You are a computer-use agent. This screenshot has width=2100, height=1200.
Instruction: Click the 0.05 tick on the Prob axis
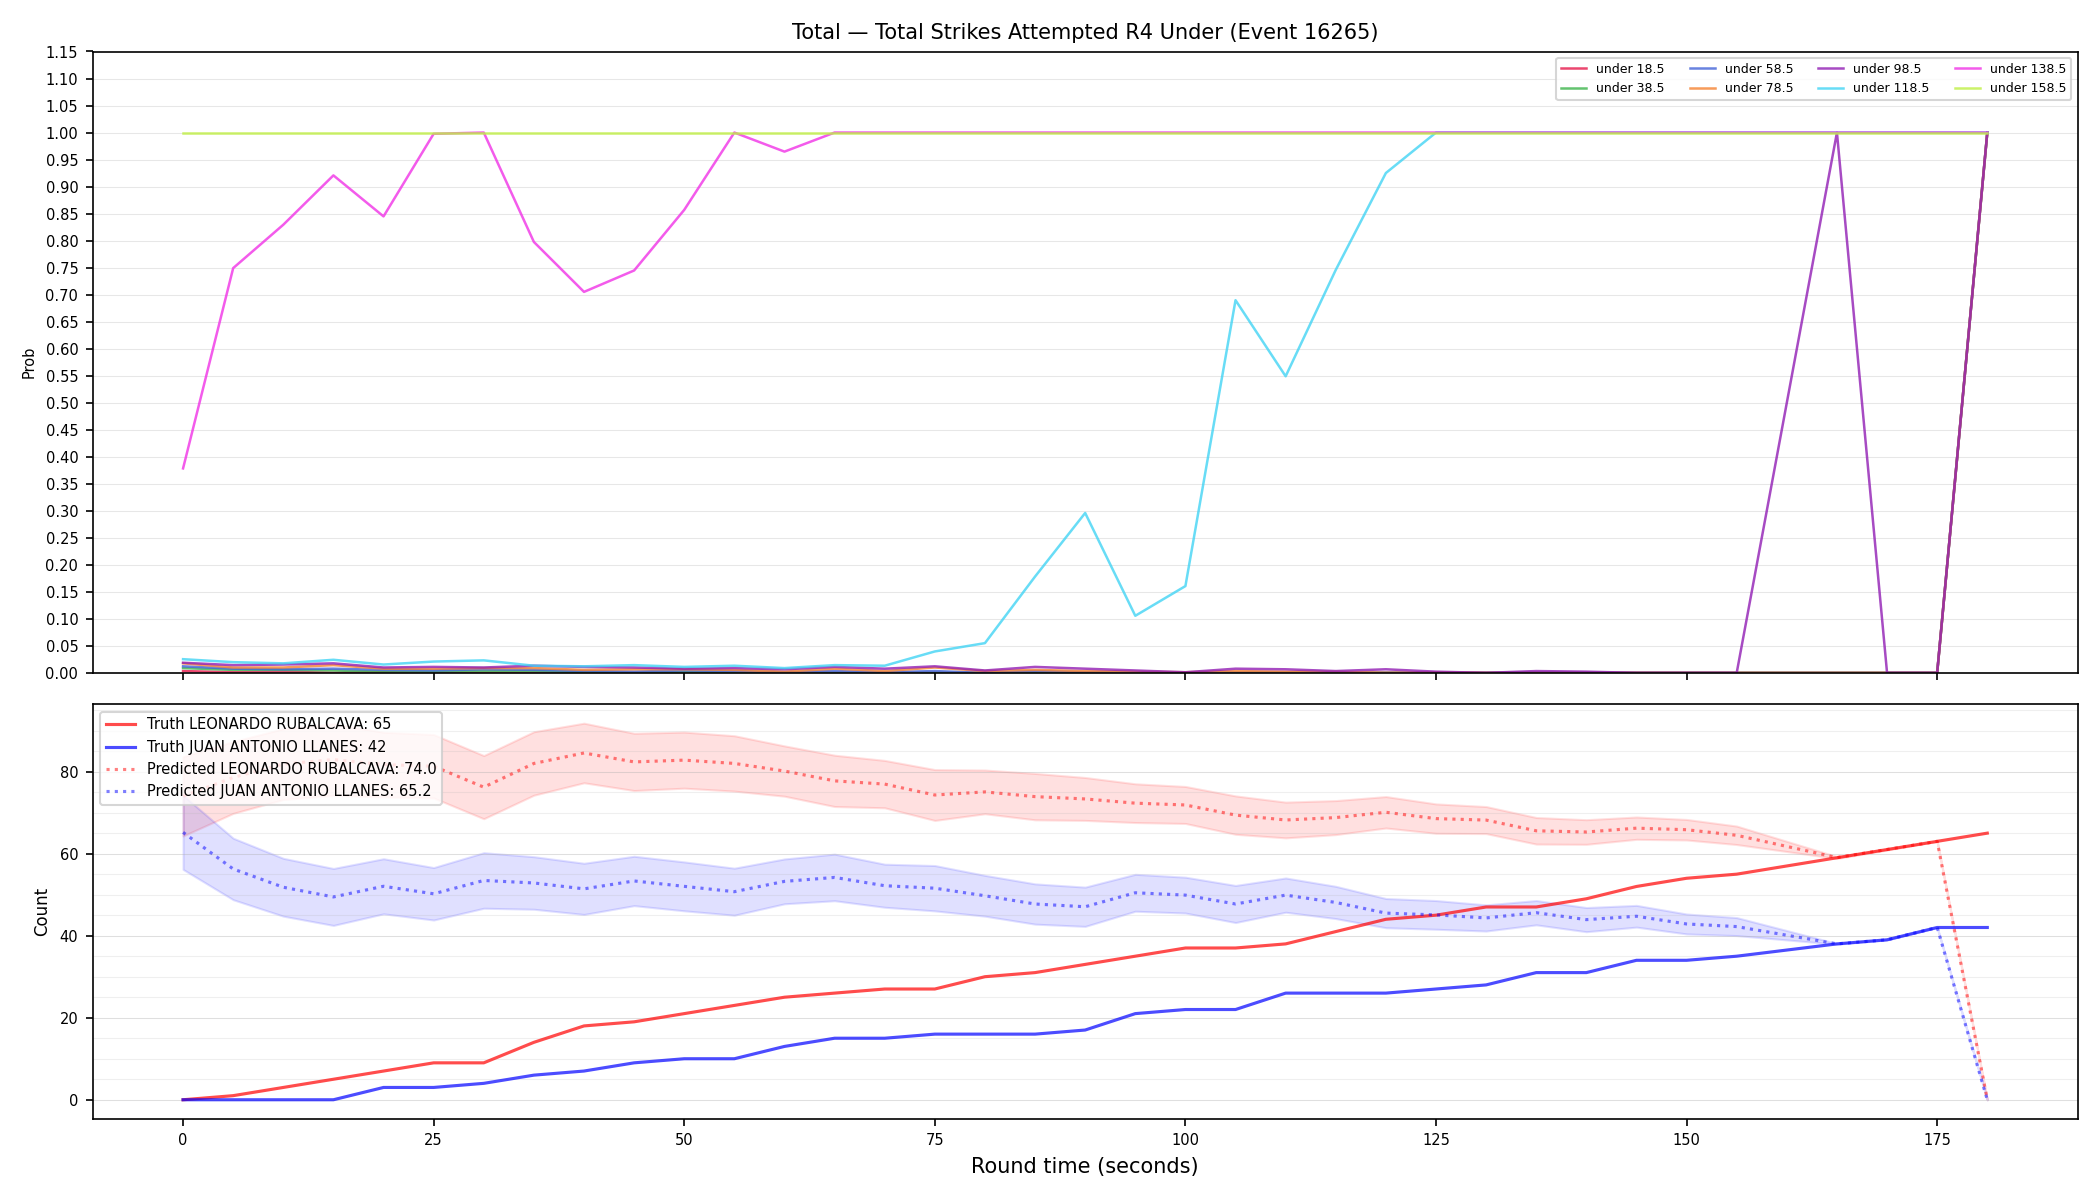click(62, 647)
